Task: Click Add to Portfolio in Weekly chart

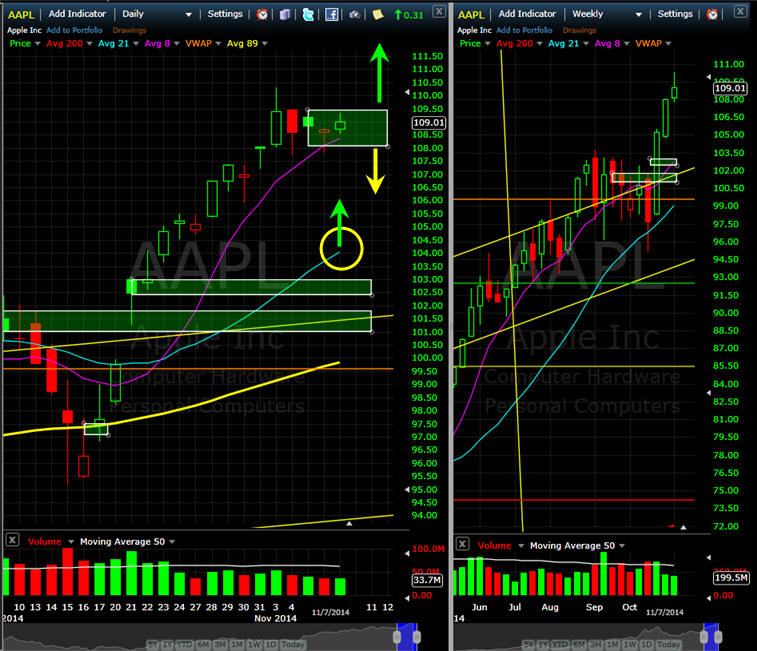Action: pos(524,30)
